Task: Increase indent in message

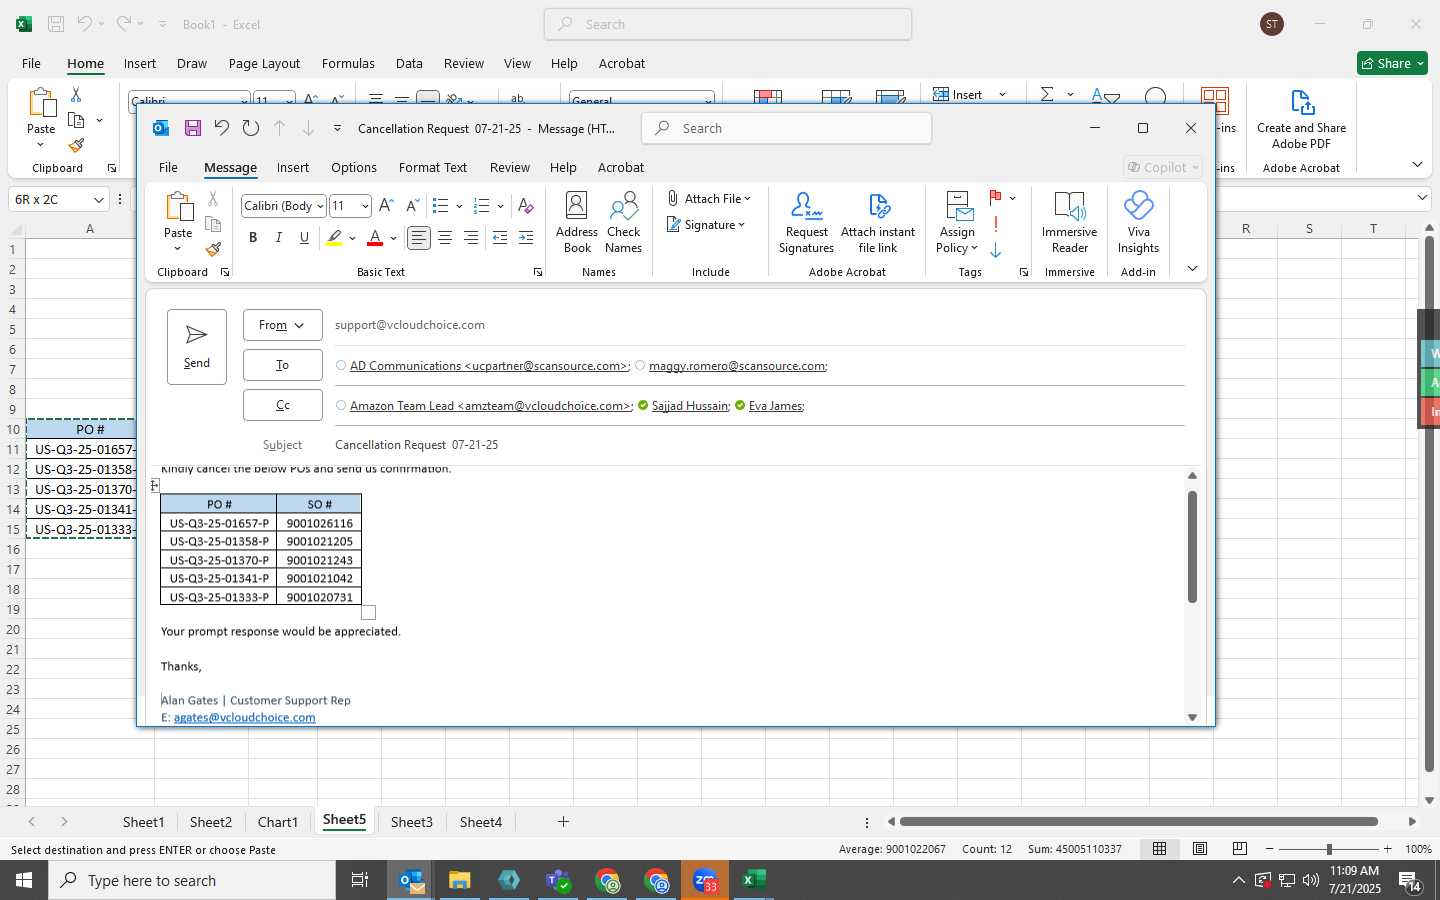Action: (x=526, y=238)
